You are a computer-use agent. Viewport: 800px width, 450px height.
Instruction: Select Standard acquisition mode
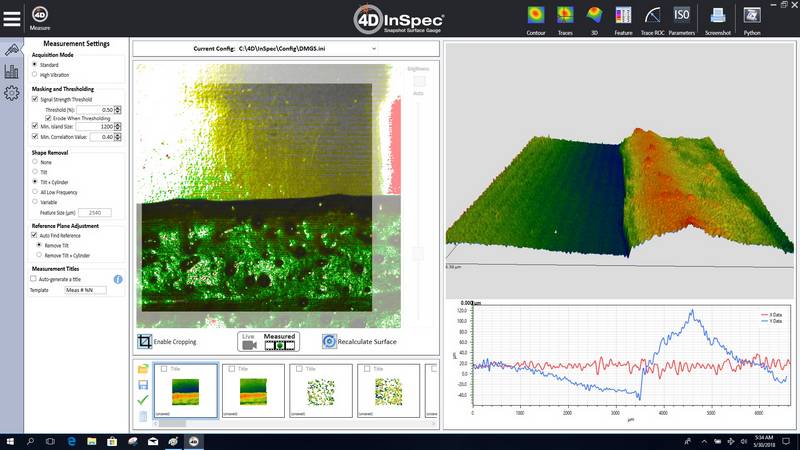(x=35, y=64)
